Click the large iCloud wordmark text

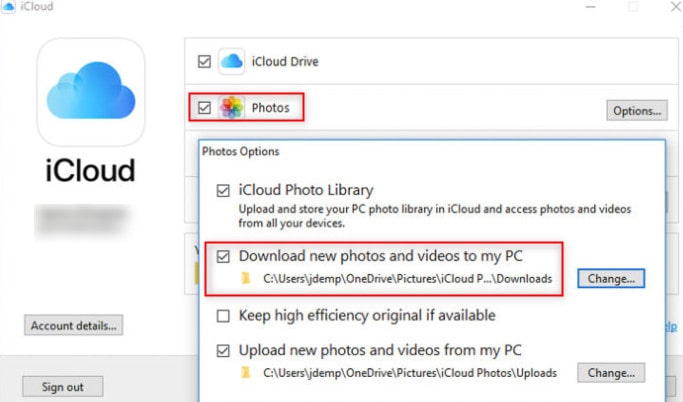91,170
